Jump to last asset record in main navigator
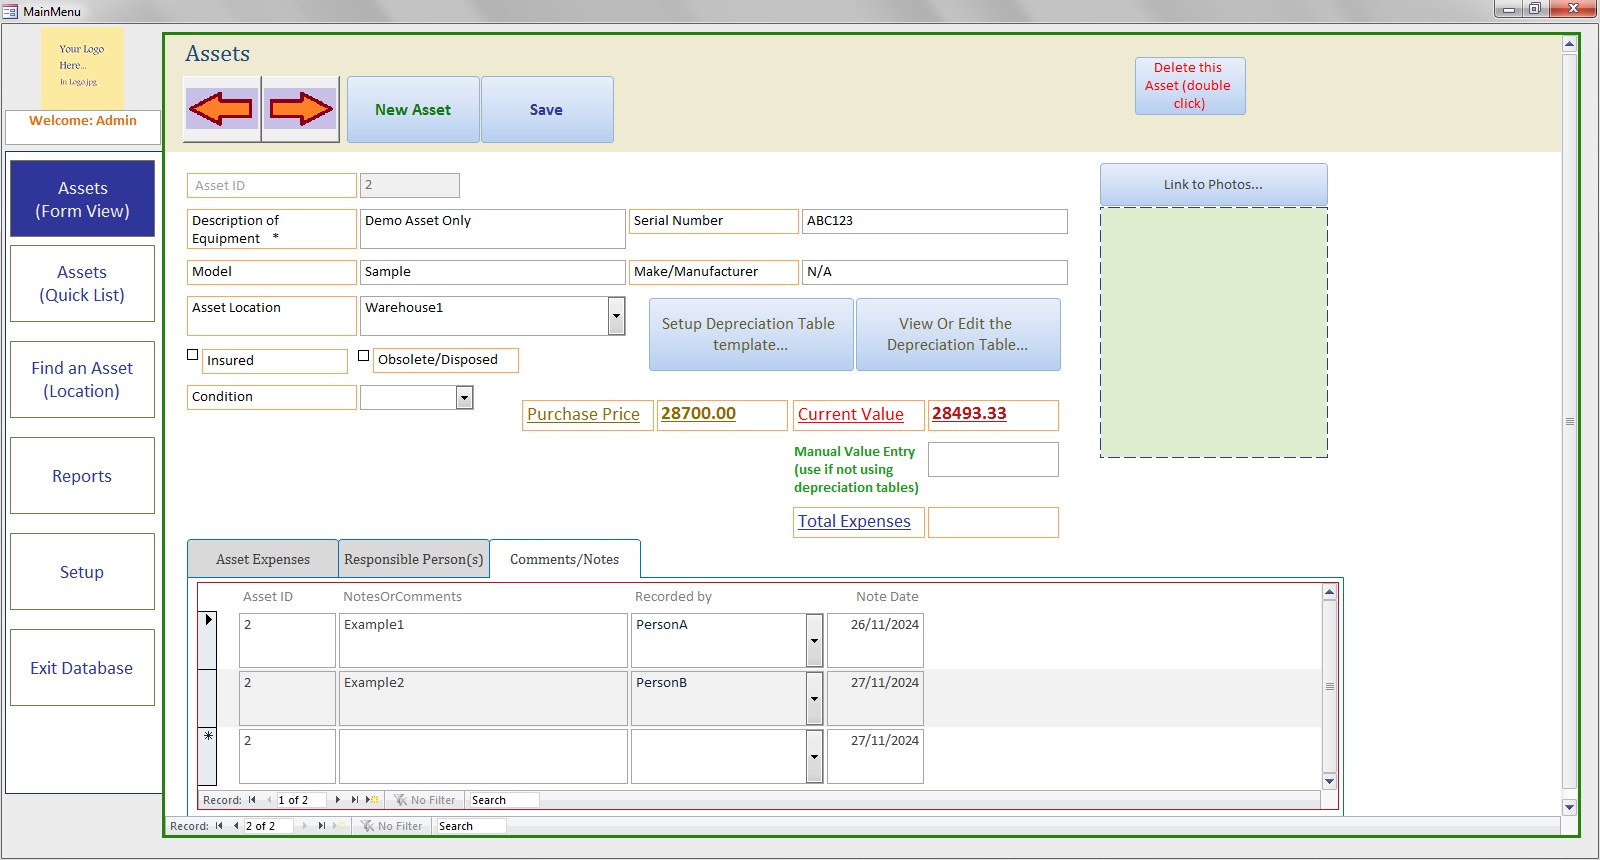 [x=321, y=826]
